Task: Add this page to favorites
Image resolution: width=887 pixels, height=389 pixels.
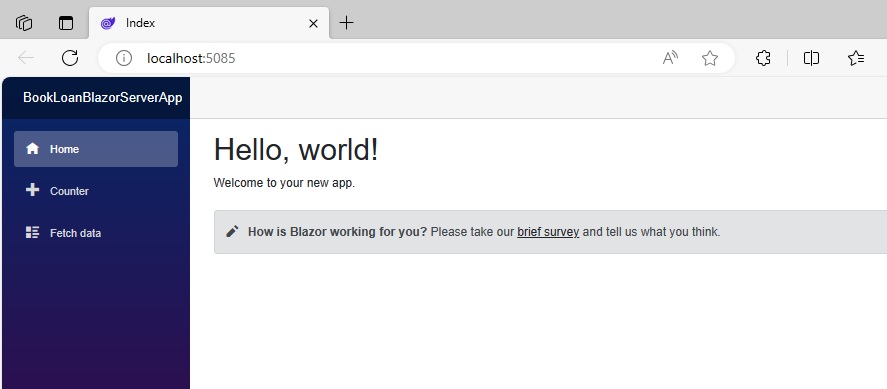Action: [x=709, y=58]
